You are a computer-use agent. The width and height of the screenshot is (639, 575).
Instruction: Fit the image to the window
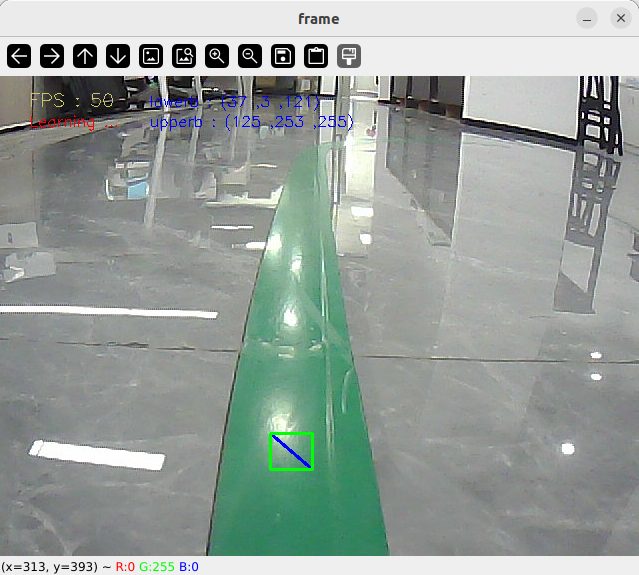(184, 56)
